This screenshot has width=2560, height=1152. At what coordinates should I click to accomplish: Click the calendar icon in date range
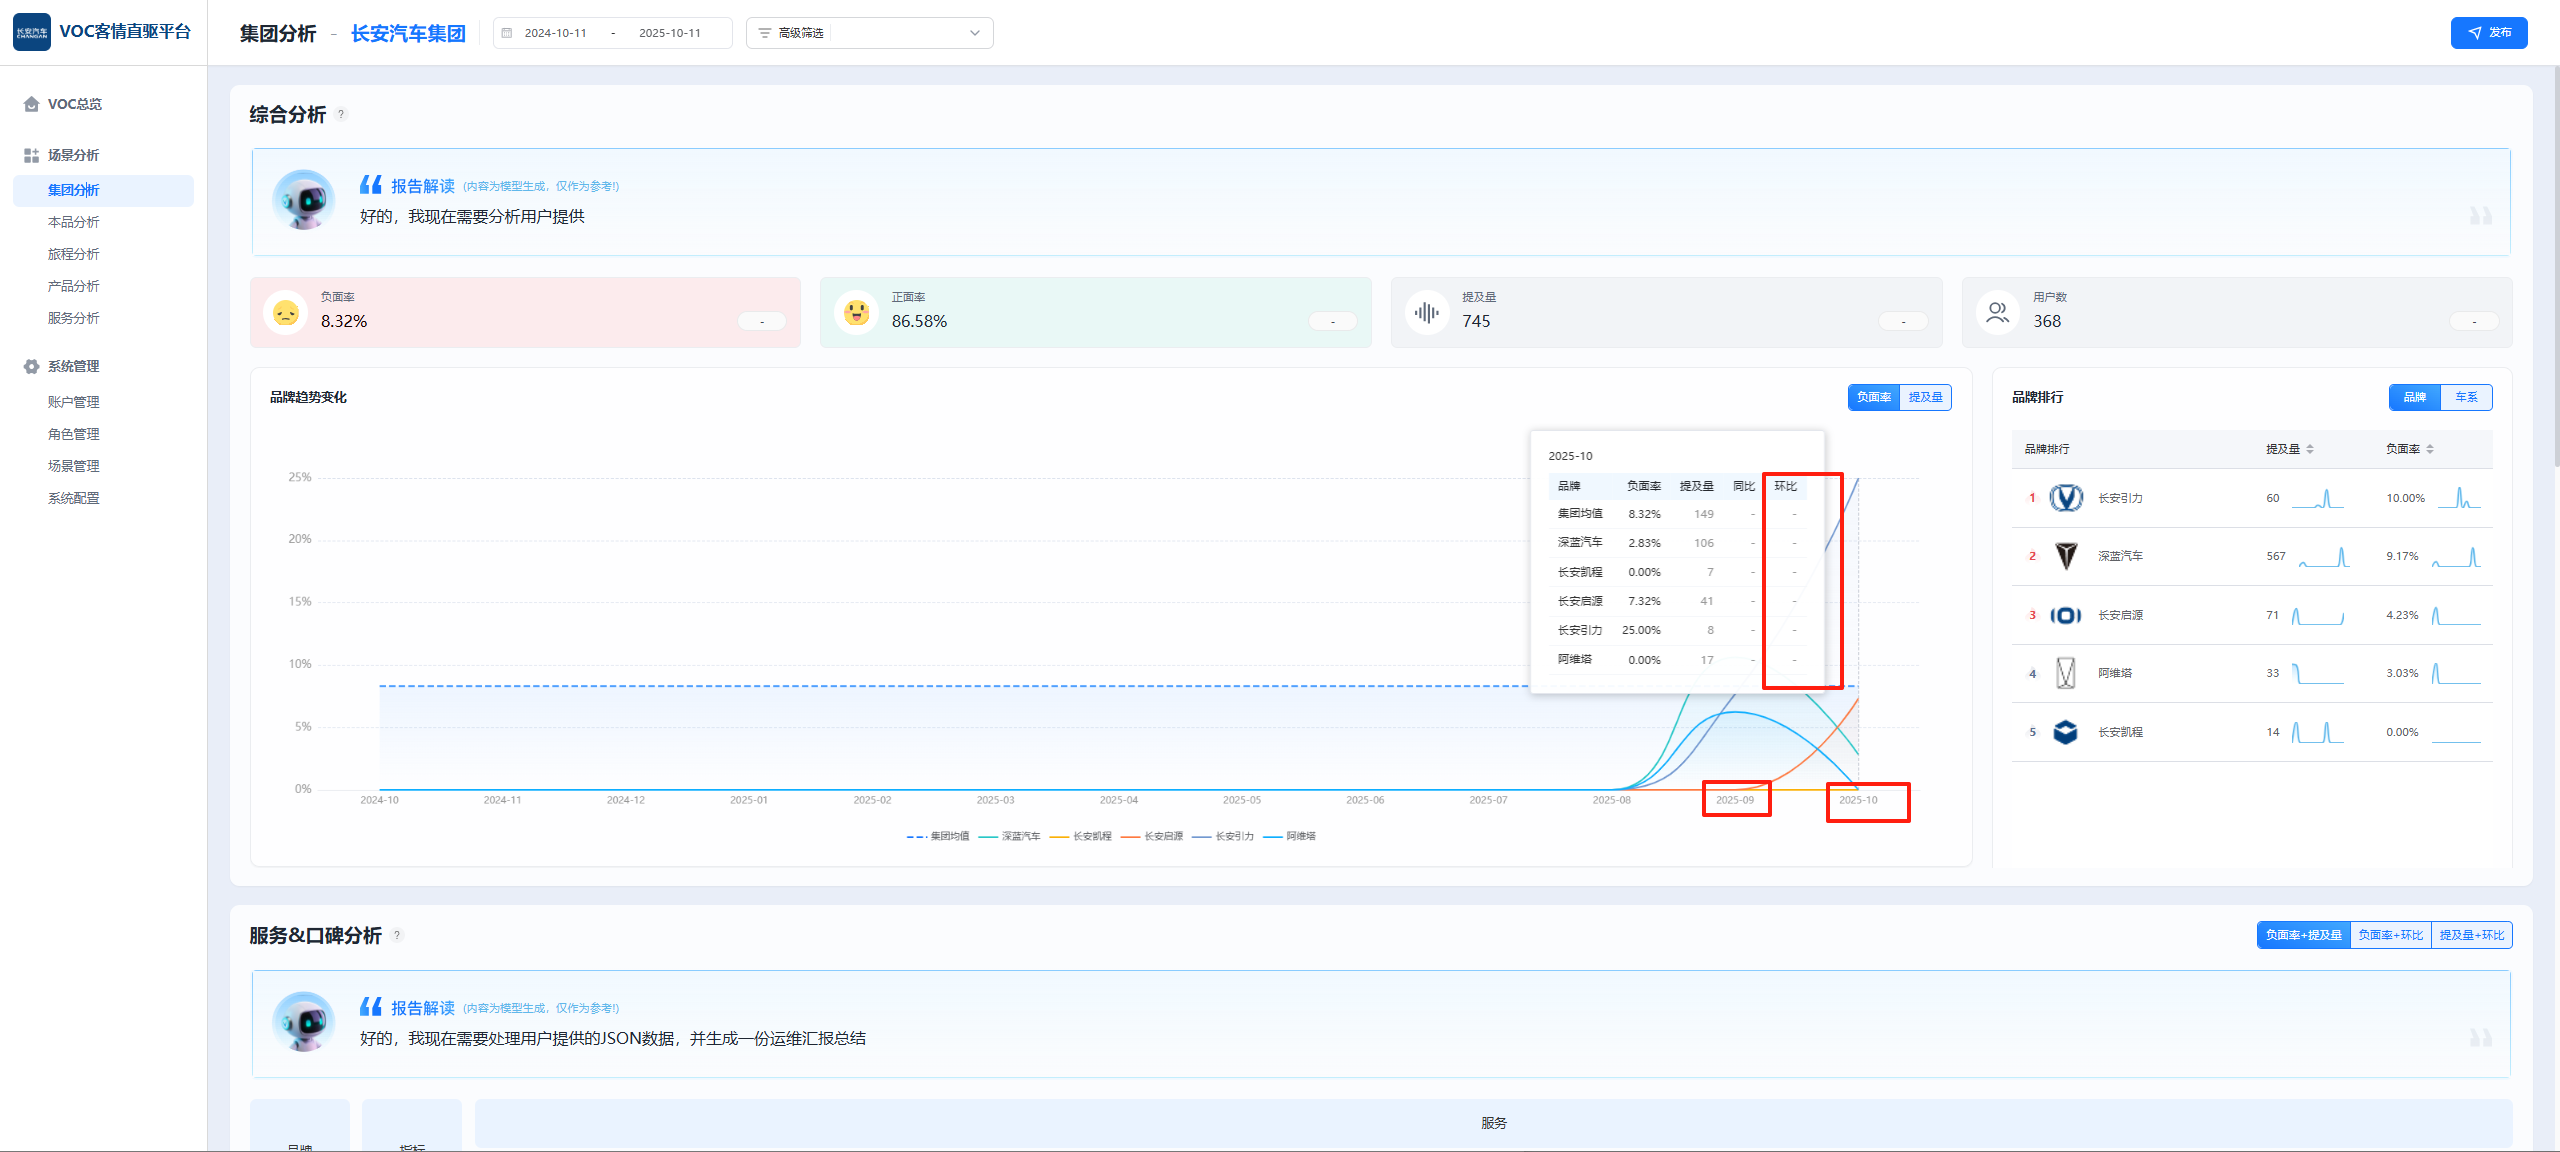[x=507, y=33]
